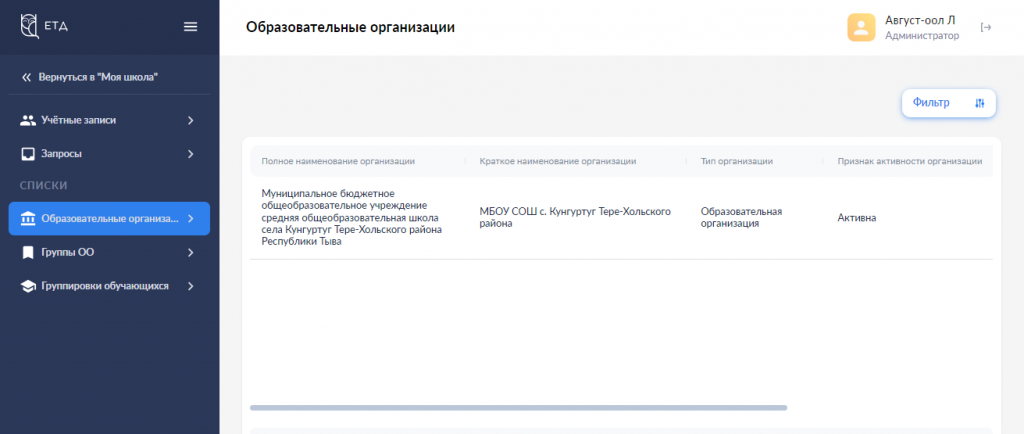Click the people icon beside Учётные записи
This screenshot has width=1024, height=434.
click(x=28, y=121)
